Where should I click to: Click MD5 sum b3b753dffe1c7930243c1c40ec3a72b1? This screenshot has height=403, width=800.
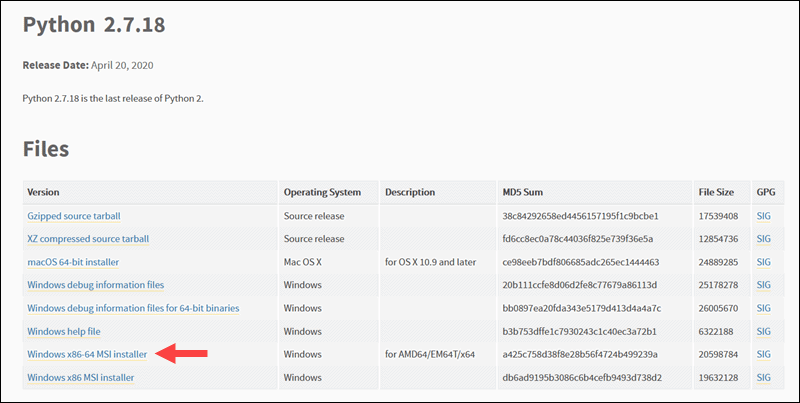[579, 332]
